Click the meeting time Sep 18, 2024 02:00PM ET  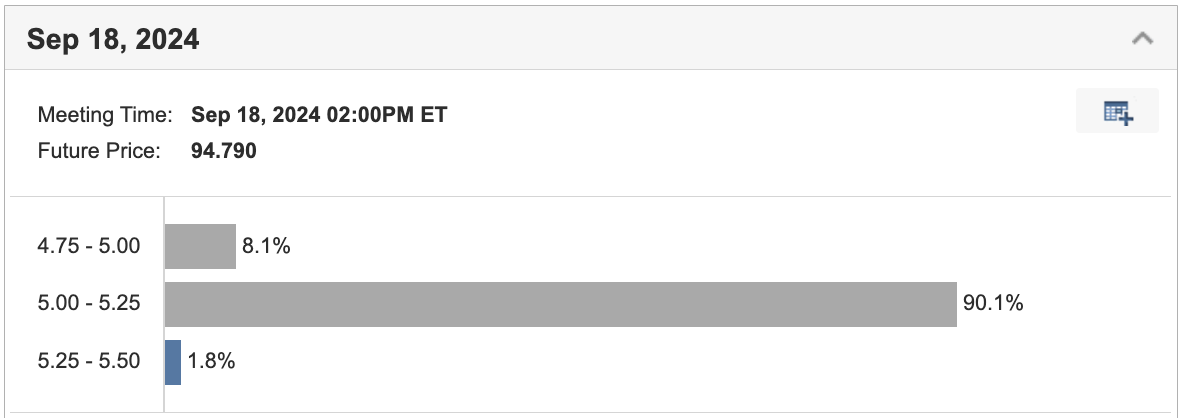[x=319, y=115]
